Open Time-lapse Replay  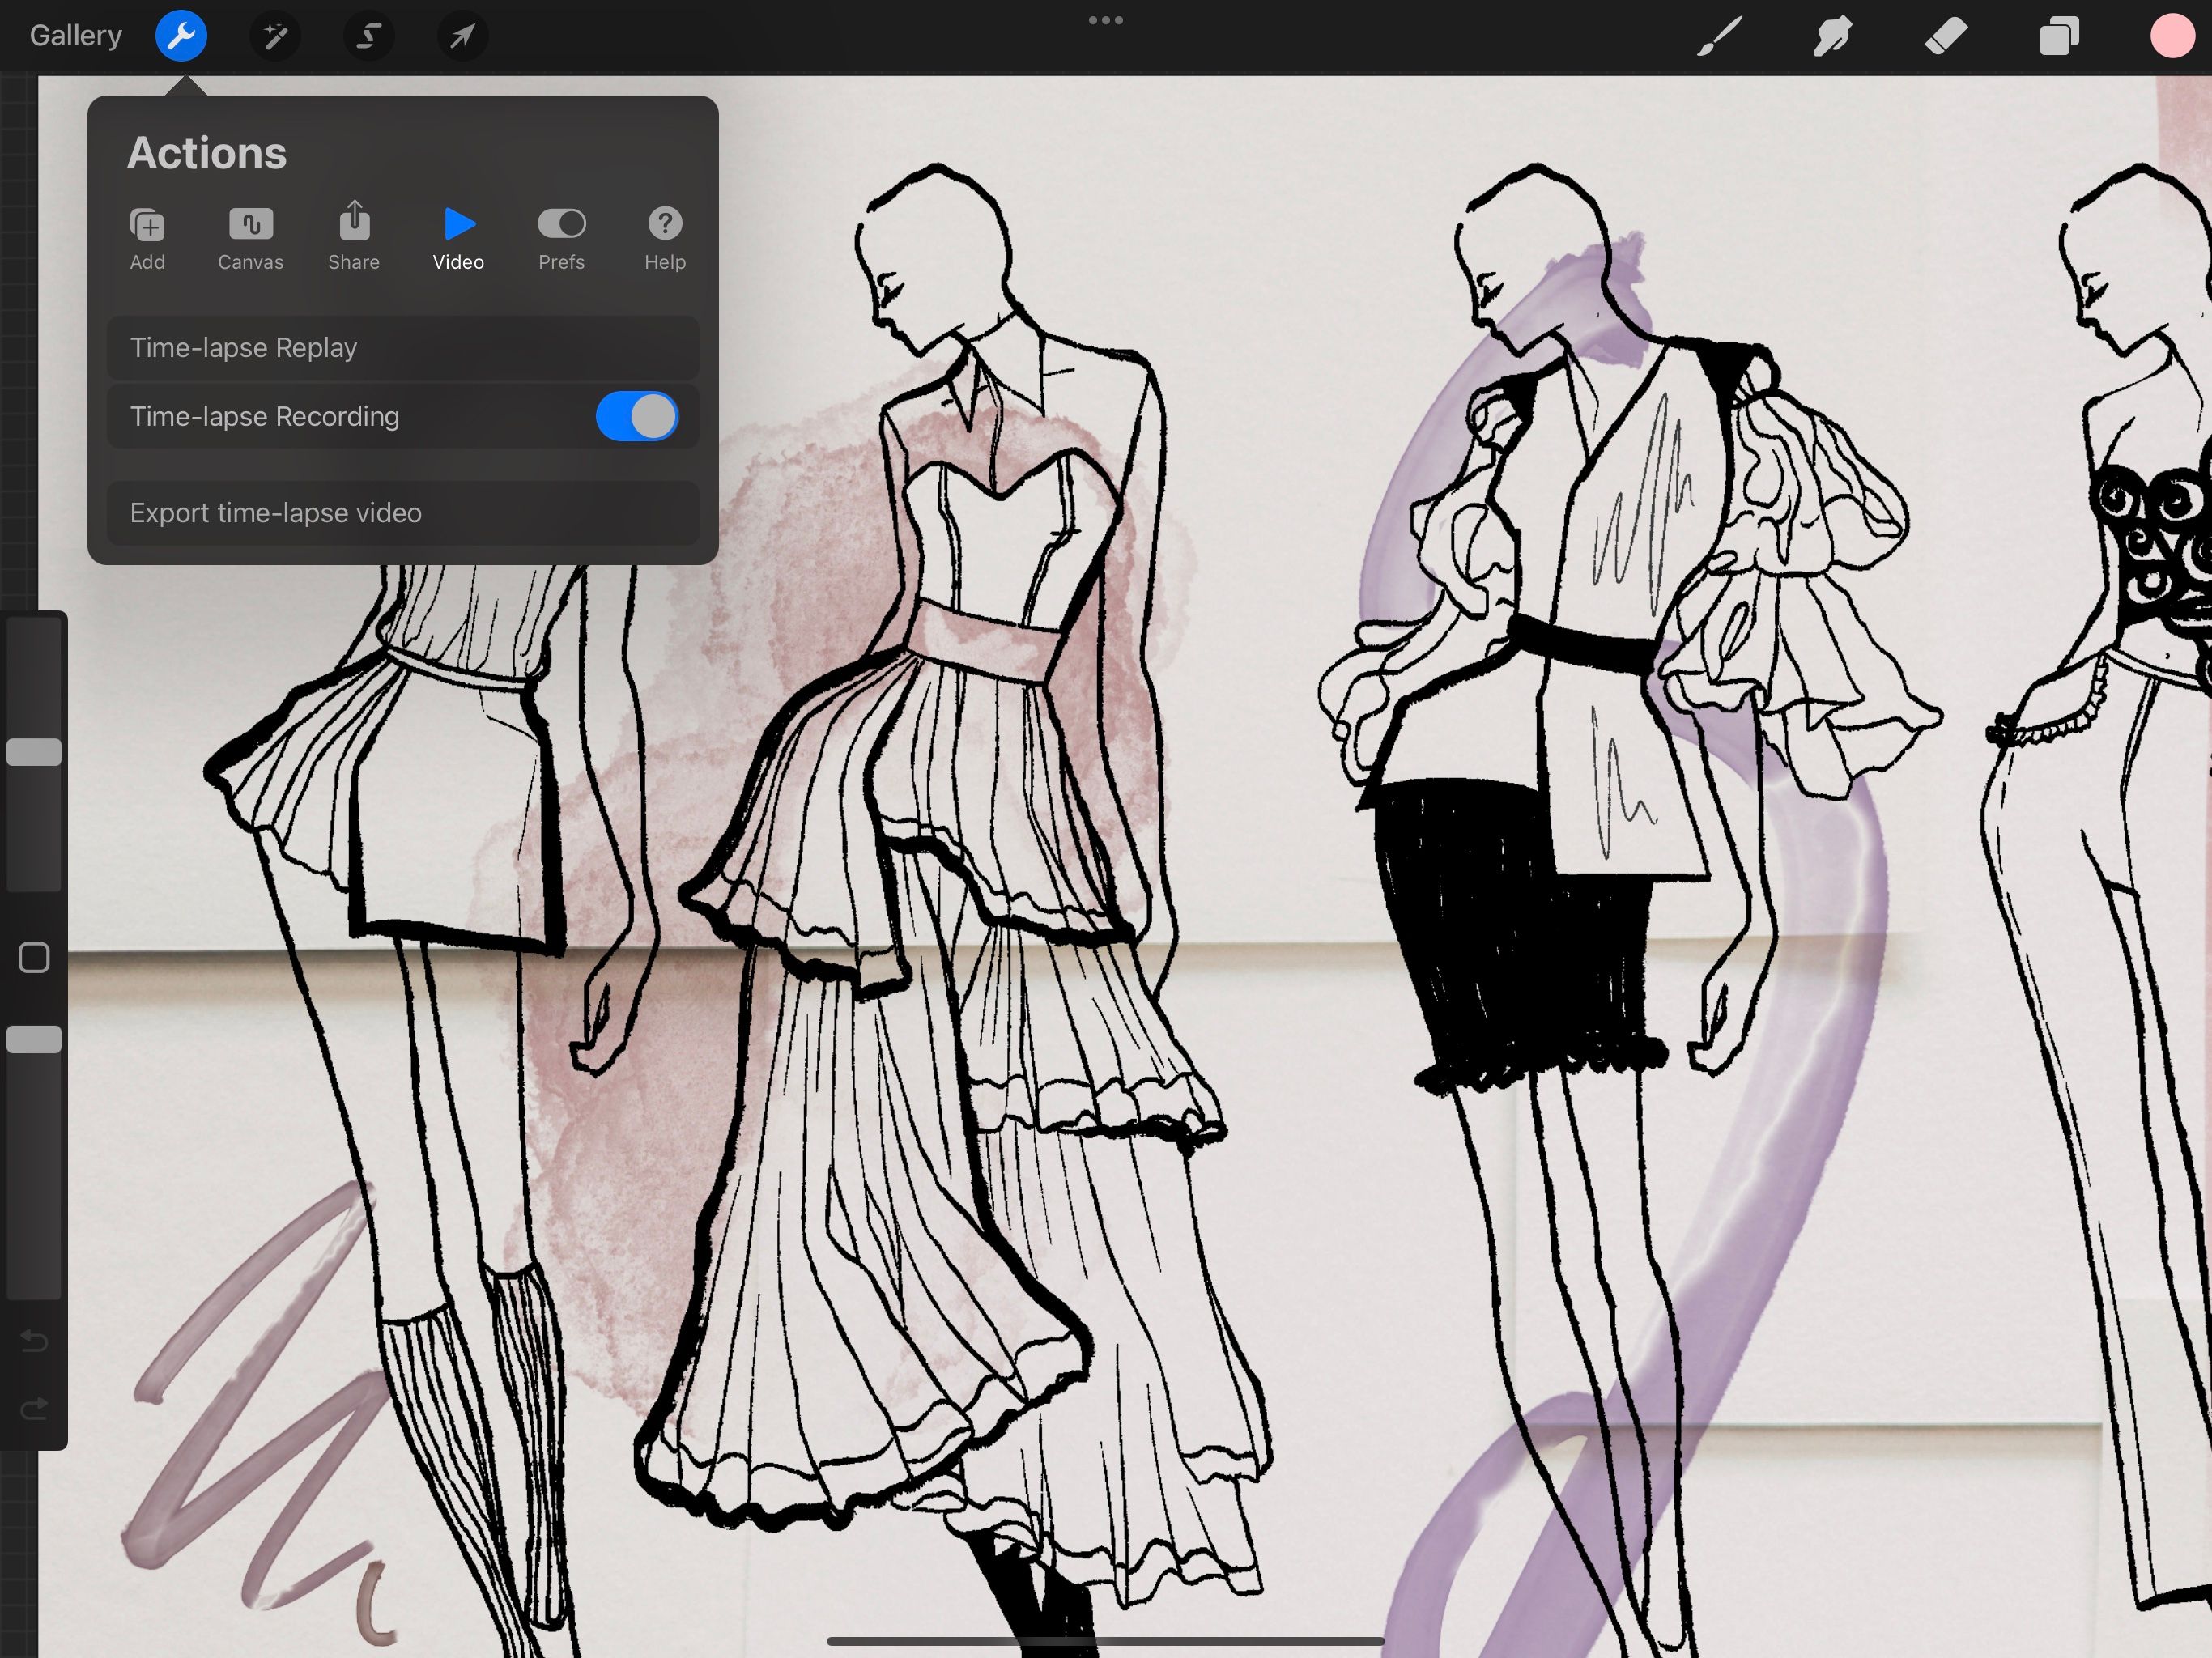[402, 348]
